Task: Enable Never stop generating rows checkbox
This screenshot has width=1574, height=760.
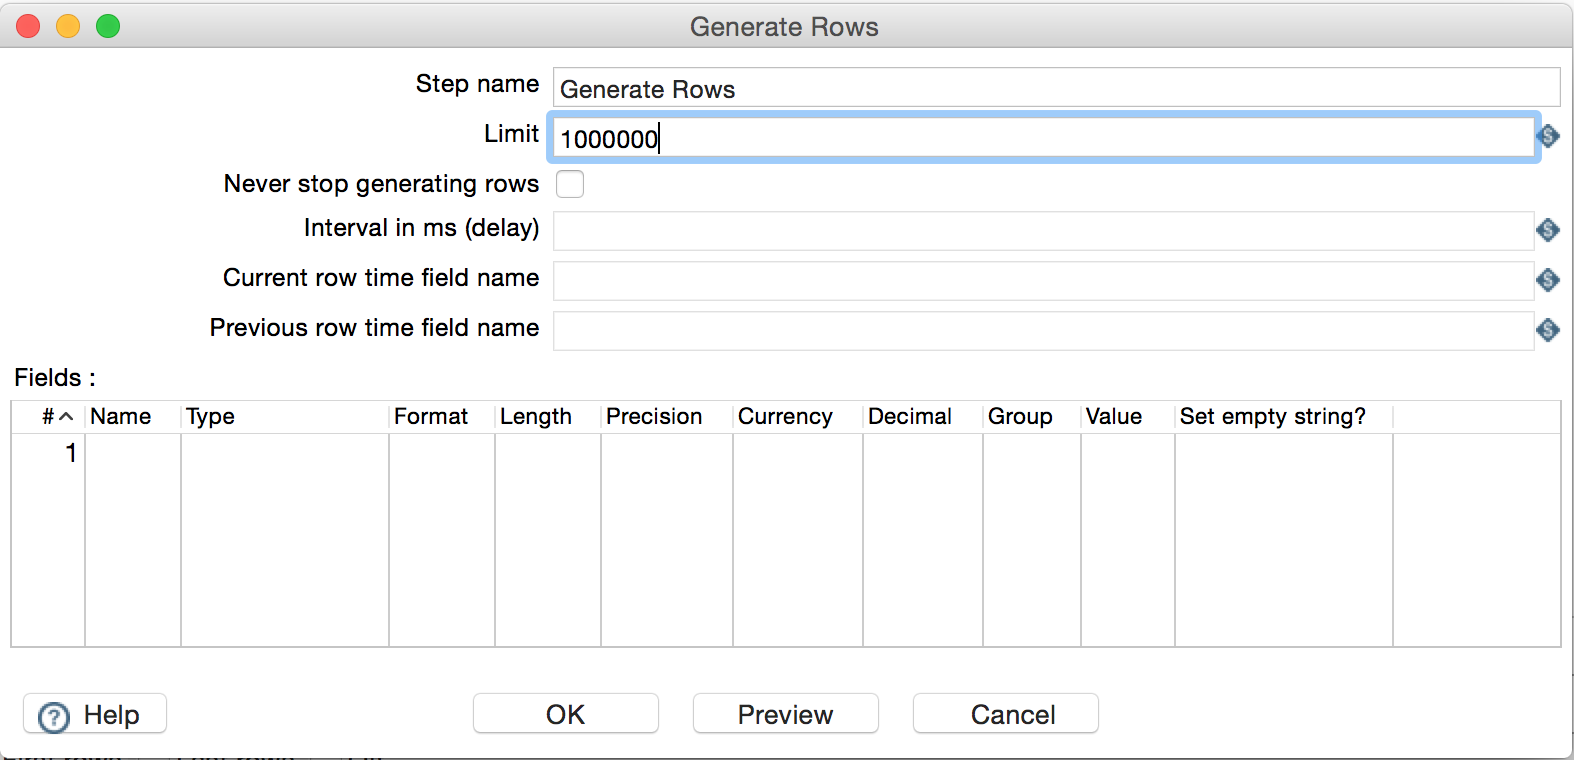Action: point(570,184)
